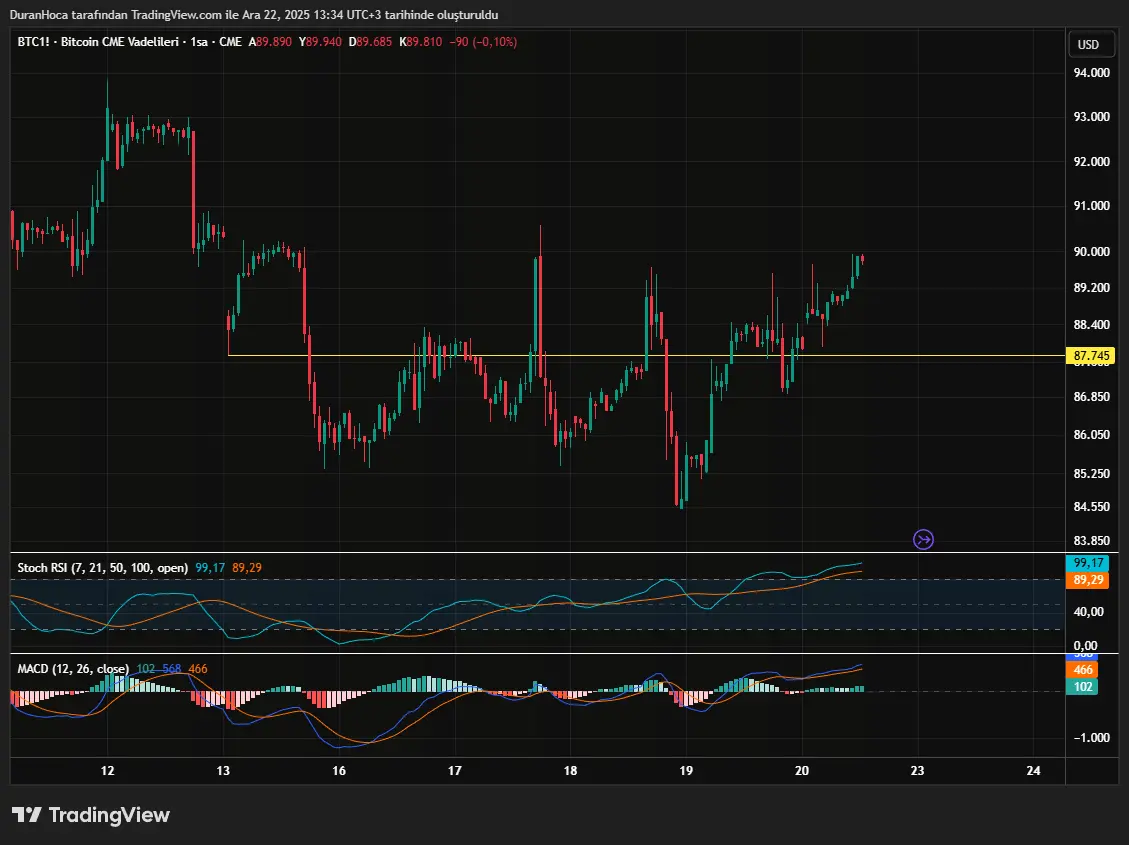
Task: Click the 91.000 price axis label
Action: pos(1091,206)
